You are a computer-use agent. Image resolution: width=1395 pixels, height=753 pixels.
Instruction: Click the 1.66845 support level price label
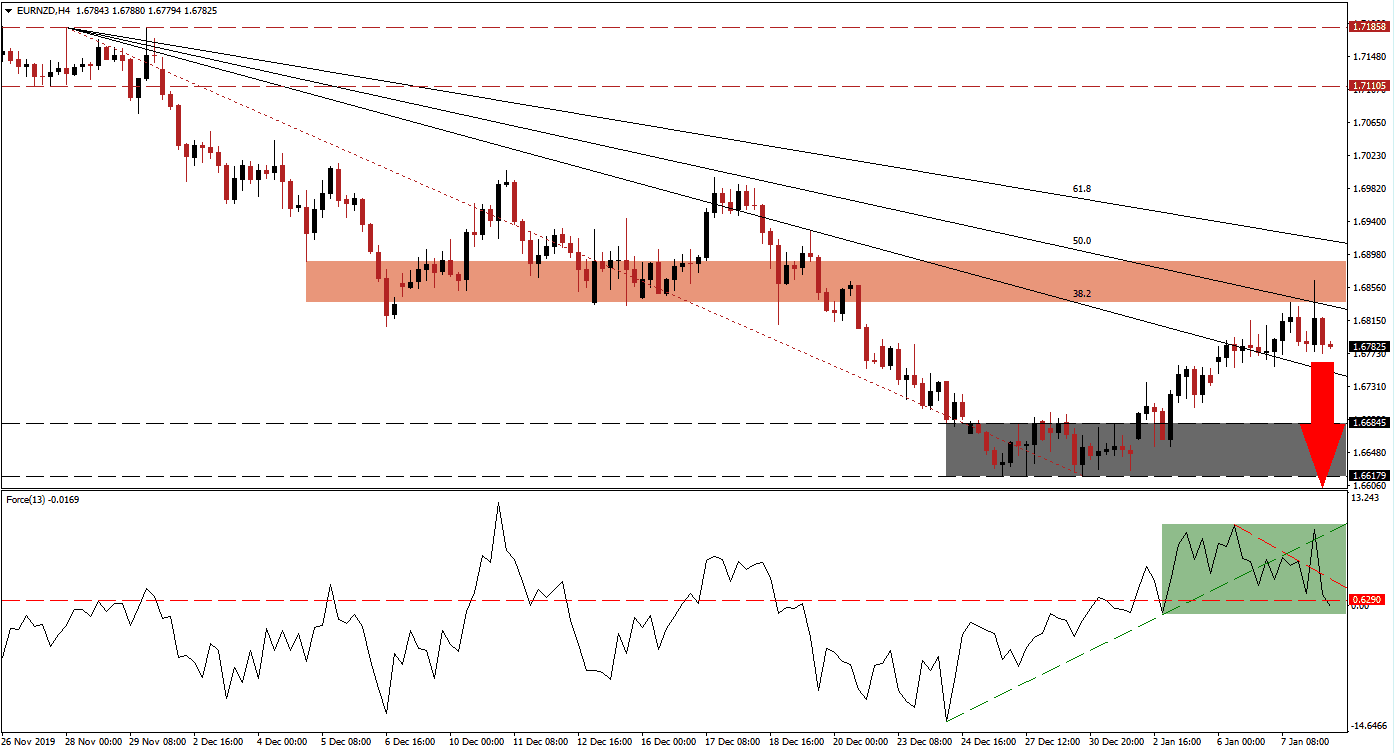click(1368, 423)
